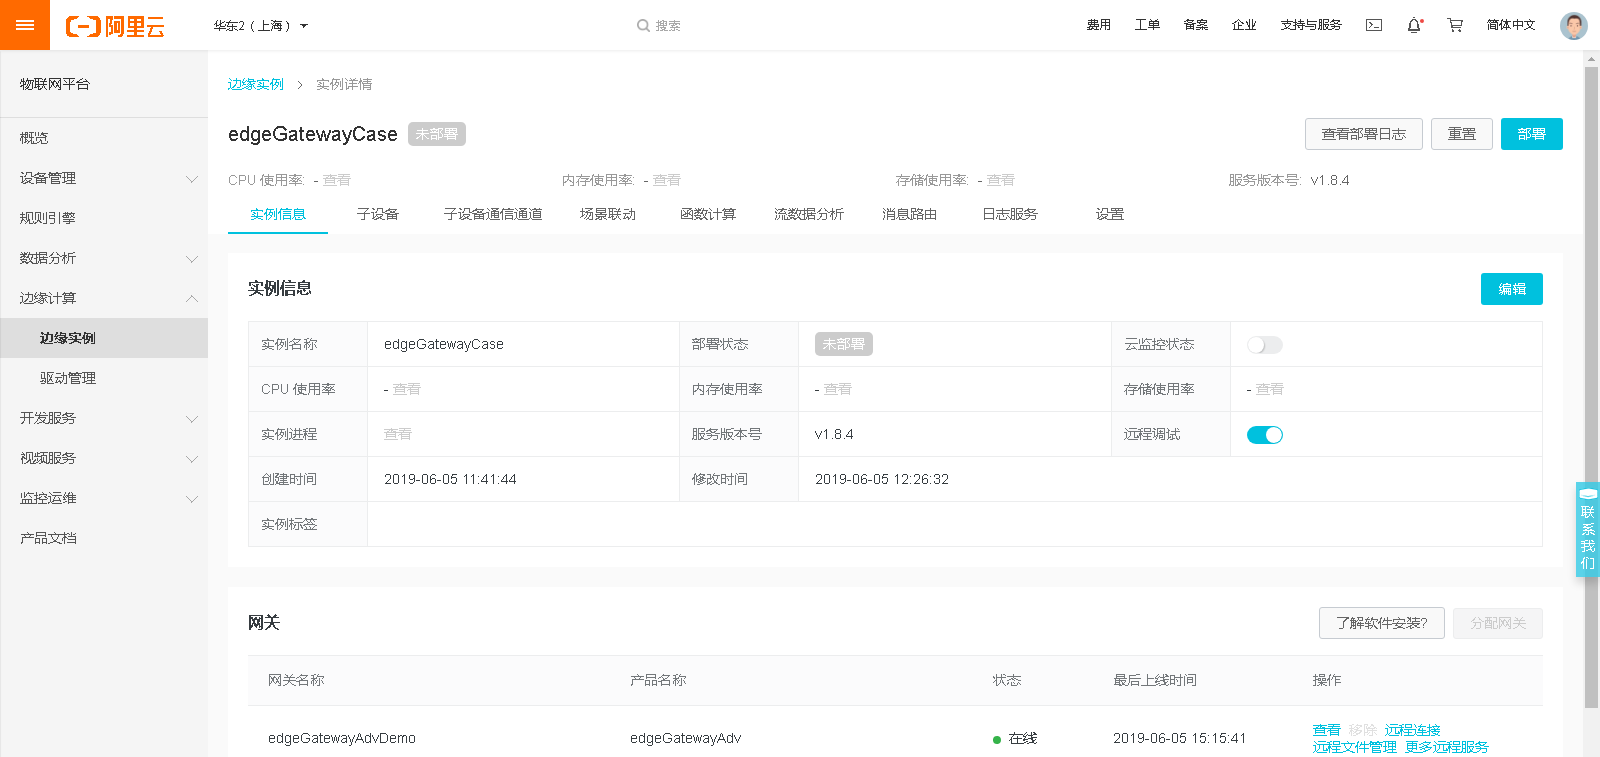
Task: Switch to the 场景联动 tab
Action: (x=608, y=214)
